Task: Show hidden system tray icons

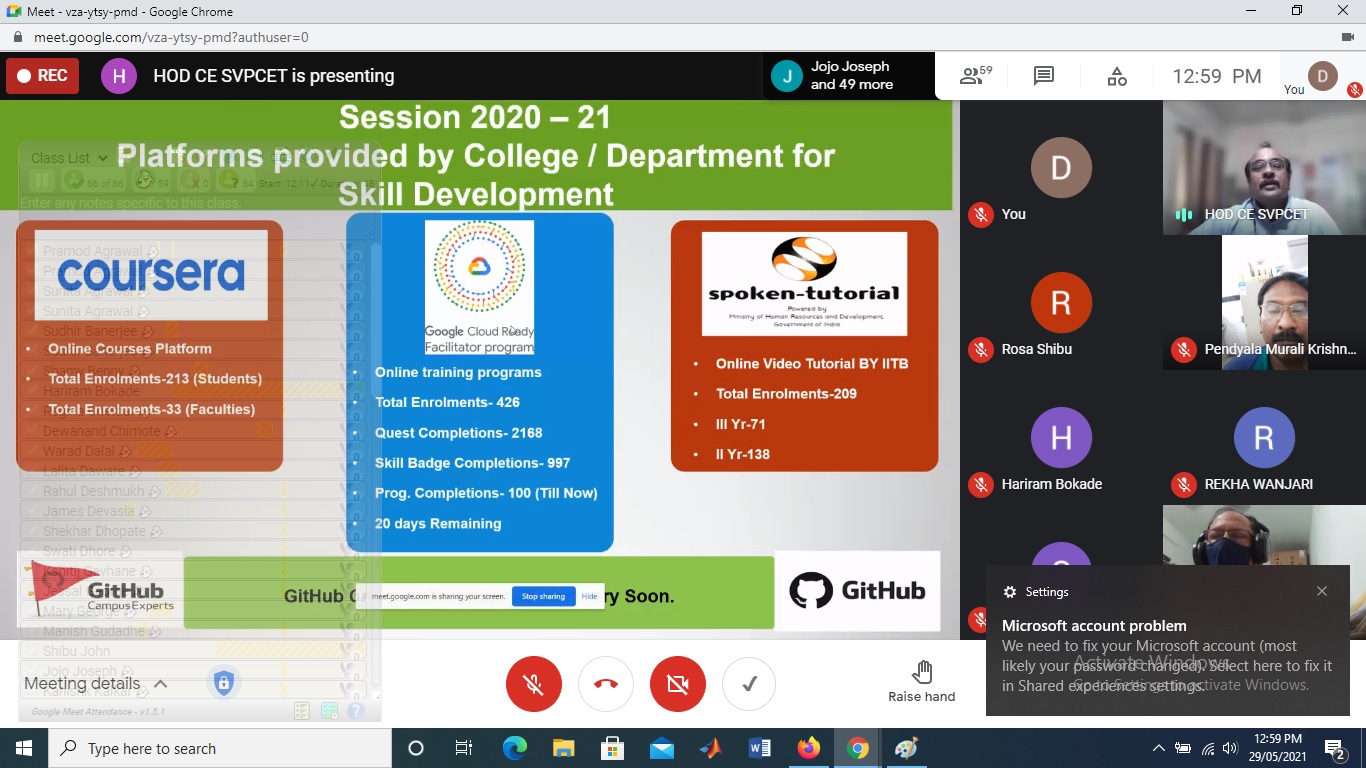Action: [1158, 748]
